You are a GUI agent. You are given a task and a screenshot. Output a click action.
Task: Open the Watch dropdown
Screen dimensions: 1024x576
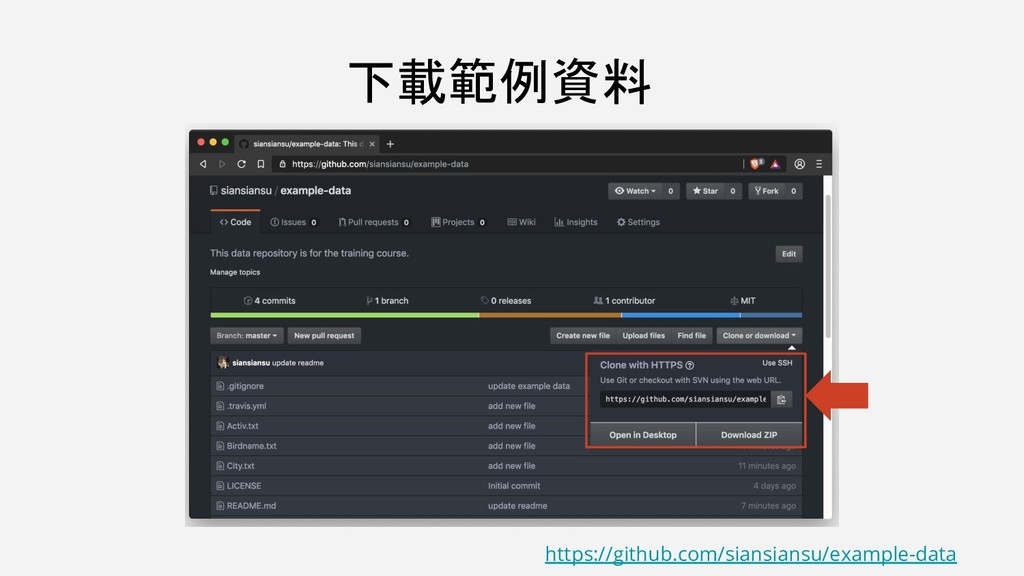[x=635, y=191]
